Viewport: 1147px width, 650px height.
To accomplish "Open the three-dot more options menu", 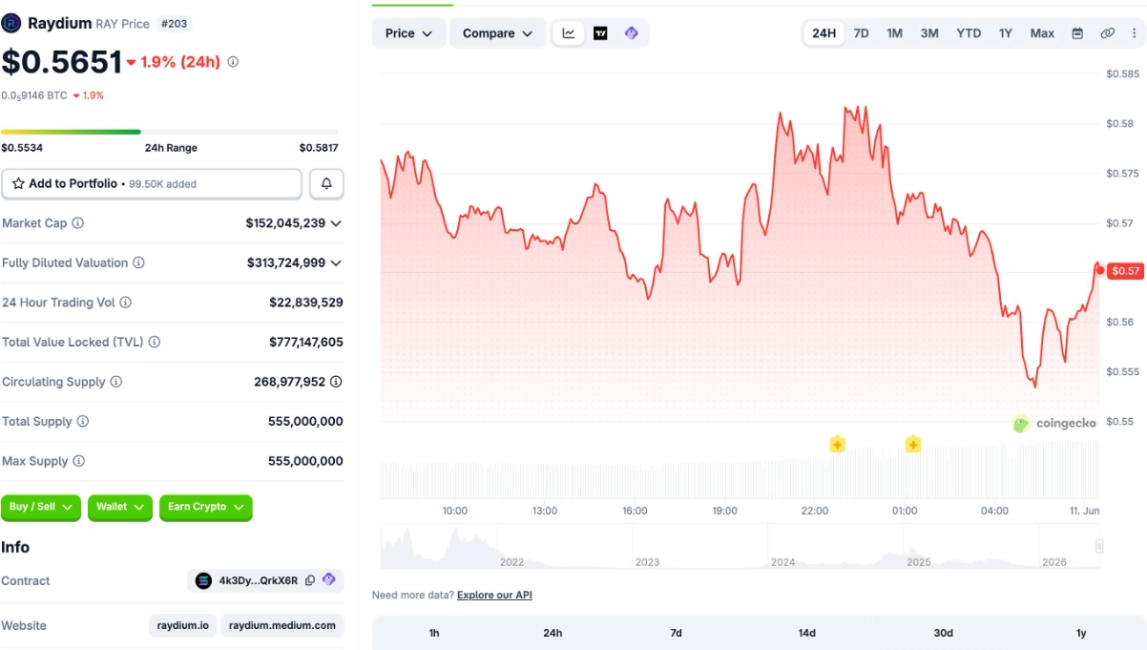I will click(x=1135, y=33).
